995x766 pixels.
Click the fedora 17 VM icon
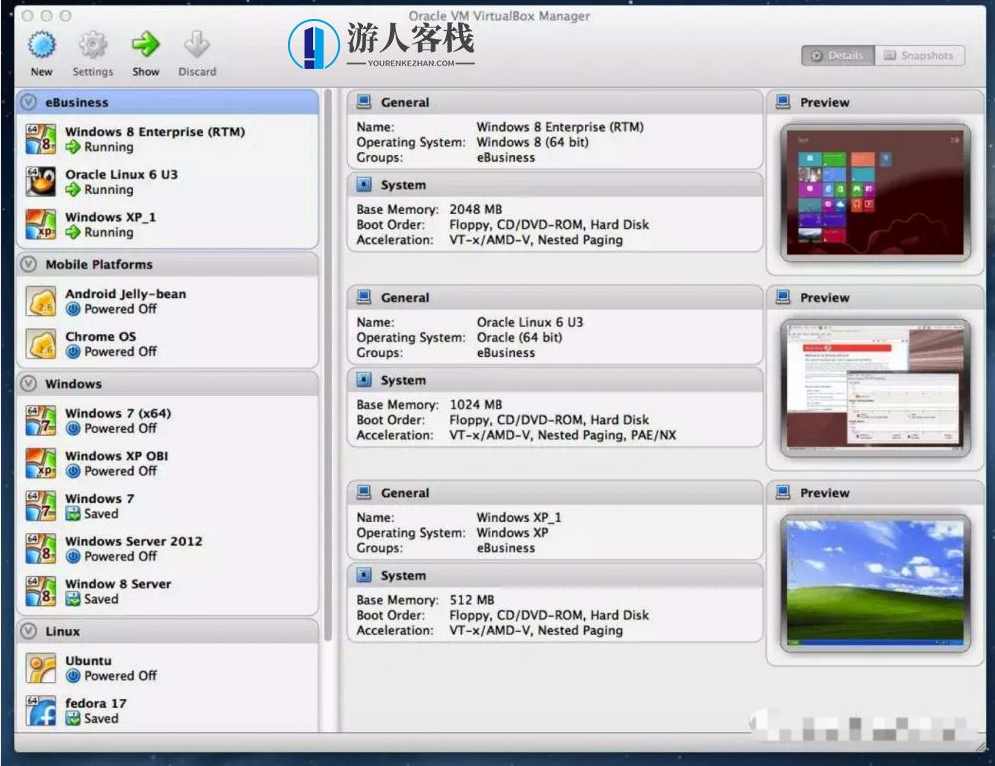pyautogui.click(x=41, y=711)
